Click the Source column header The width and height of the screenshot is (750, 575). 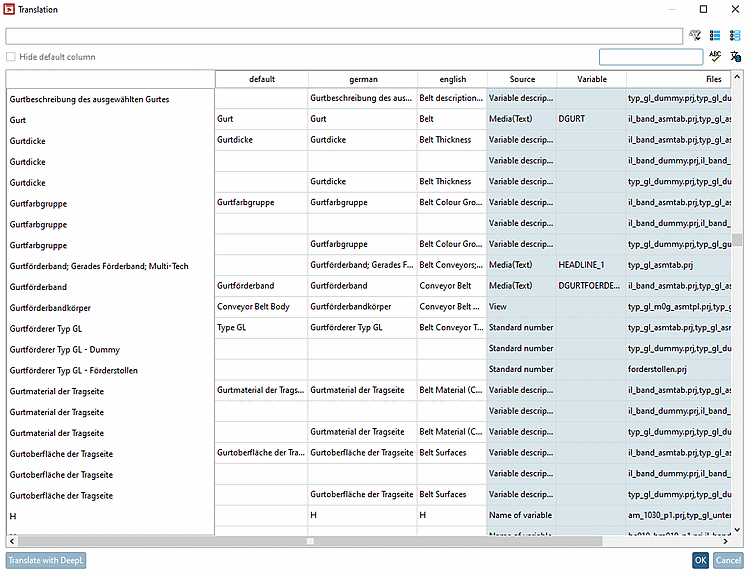(522, 79)
